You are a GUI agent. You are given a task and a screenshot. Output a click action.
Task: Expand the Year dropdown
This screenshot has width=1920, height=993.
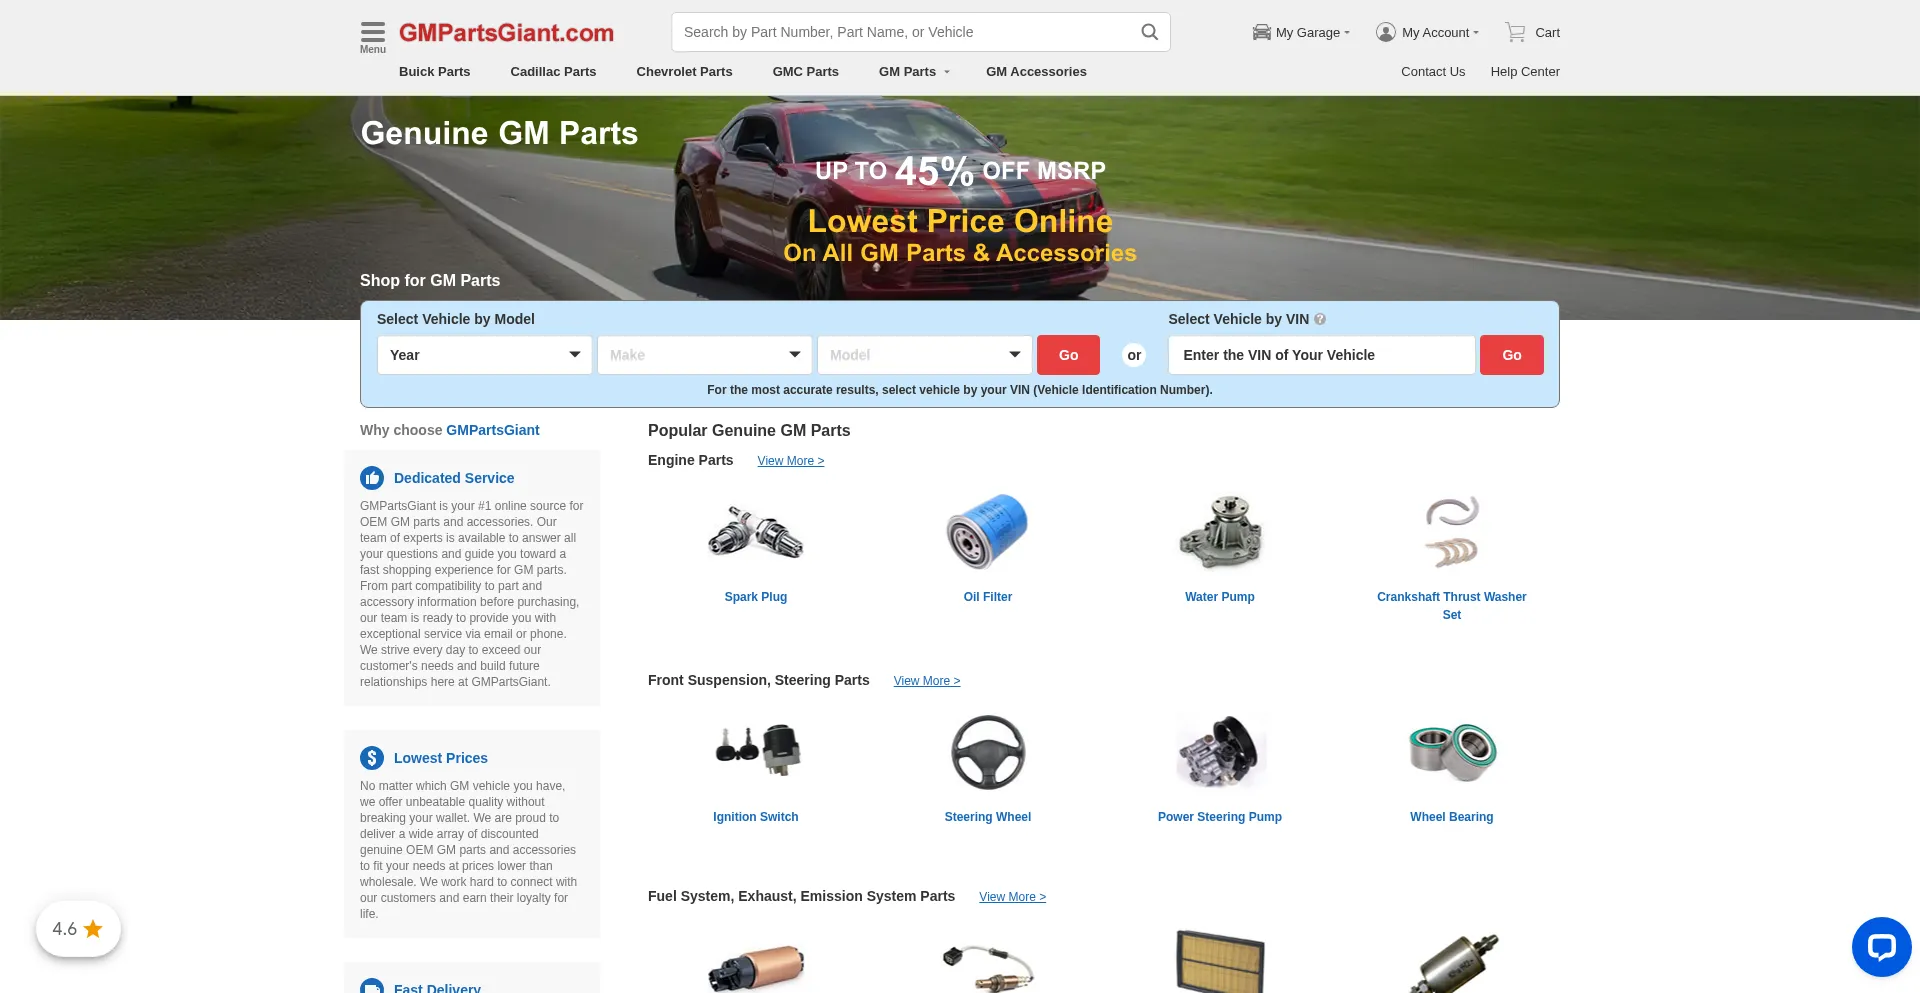[484, 354]
